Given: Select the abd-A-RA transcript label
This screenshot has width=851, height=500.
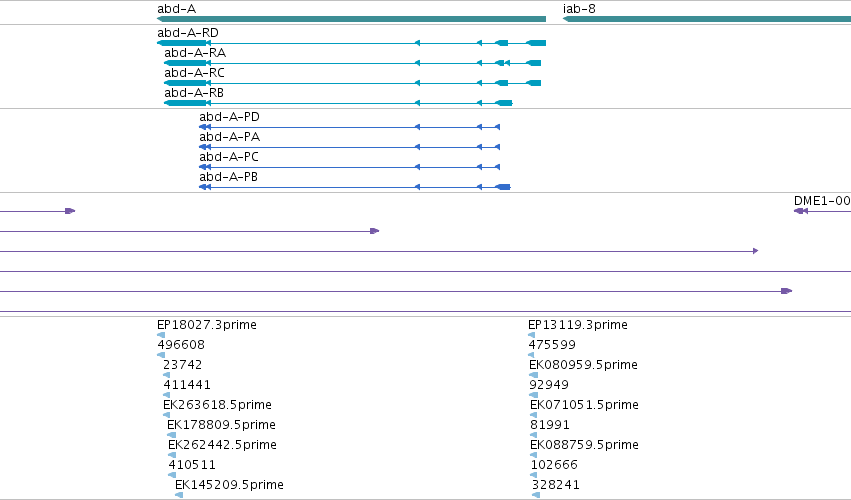Looking at the screenshot, I should [x=195, y=53].
